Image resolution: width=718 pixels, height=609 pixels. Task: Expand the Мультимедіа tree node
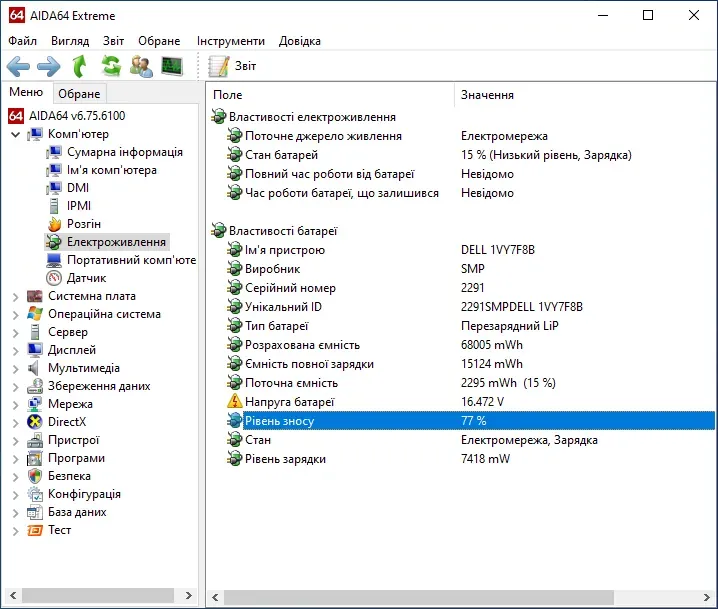click(15, 368)
